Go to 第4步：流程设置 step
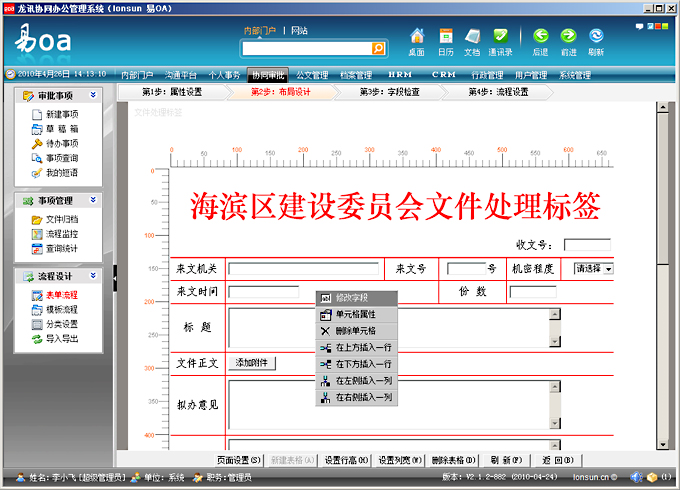The height and width of the screenshot is (490, 680). [x=499, y=92]
